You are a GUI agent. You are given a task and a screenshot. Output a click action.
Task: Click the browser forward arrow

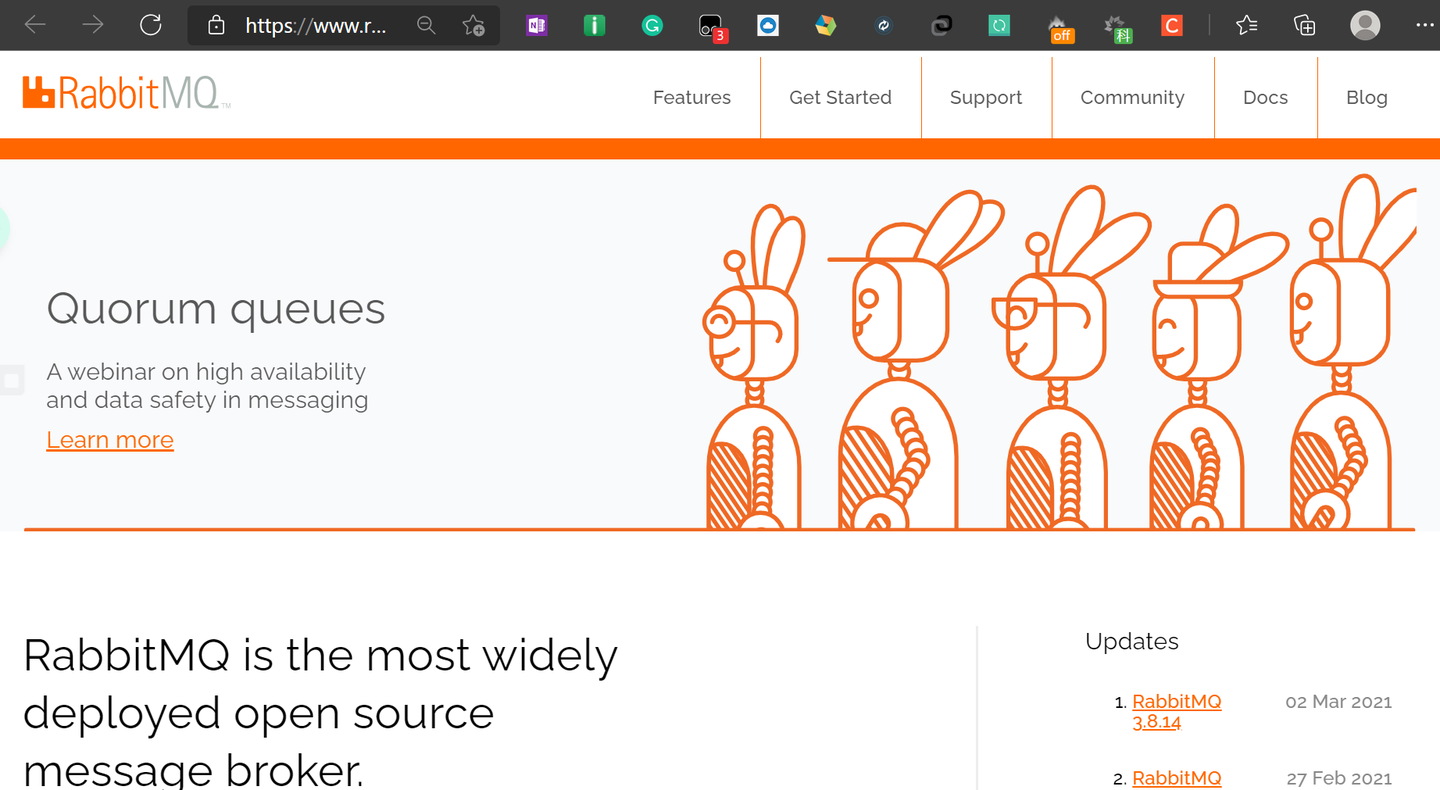[91, 25]
